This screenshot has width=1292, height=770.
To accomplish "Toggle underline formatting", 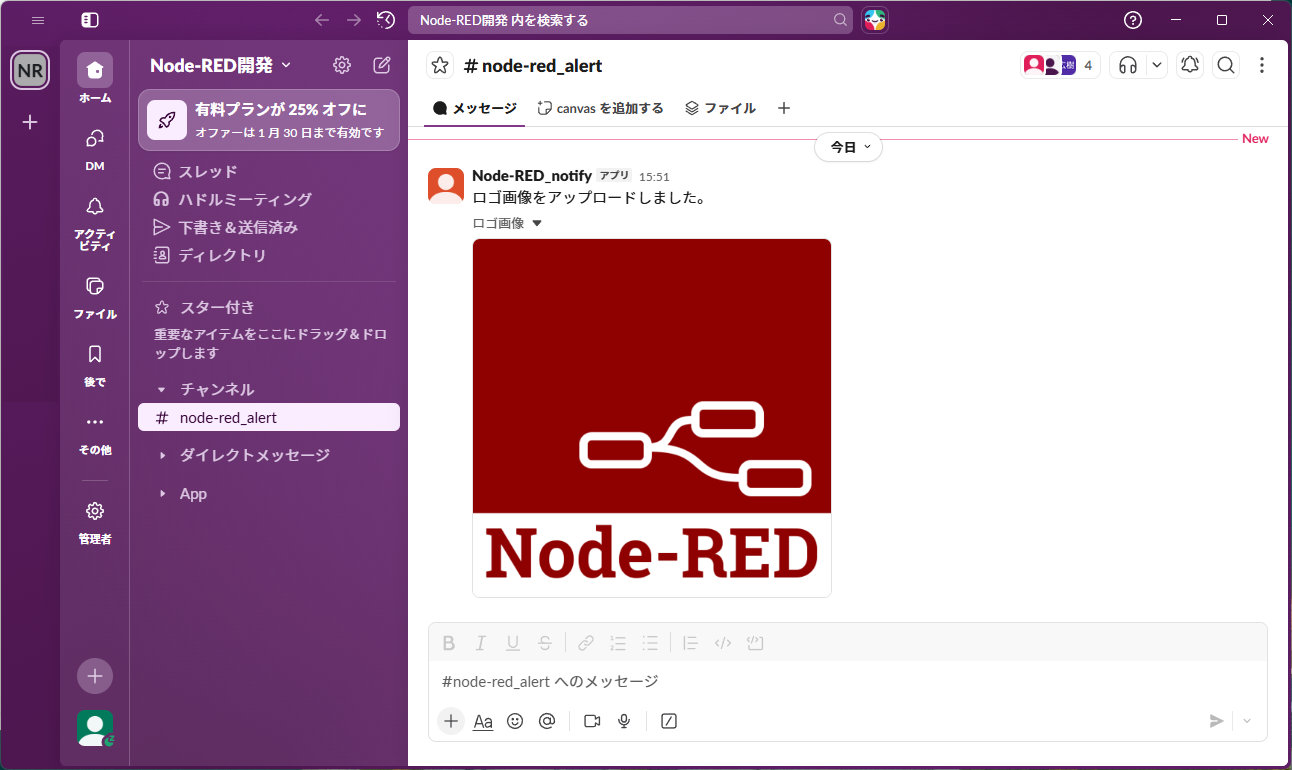I will [x=513, y=643].
